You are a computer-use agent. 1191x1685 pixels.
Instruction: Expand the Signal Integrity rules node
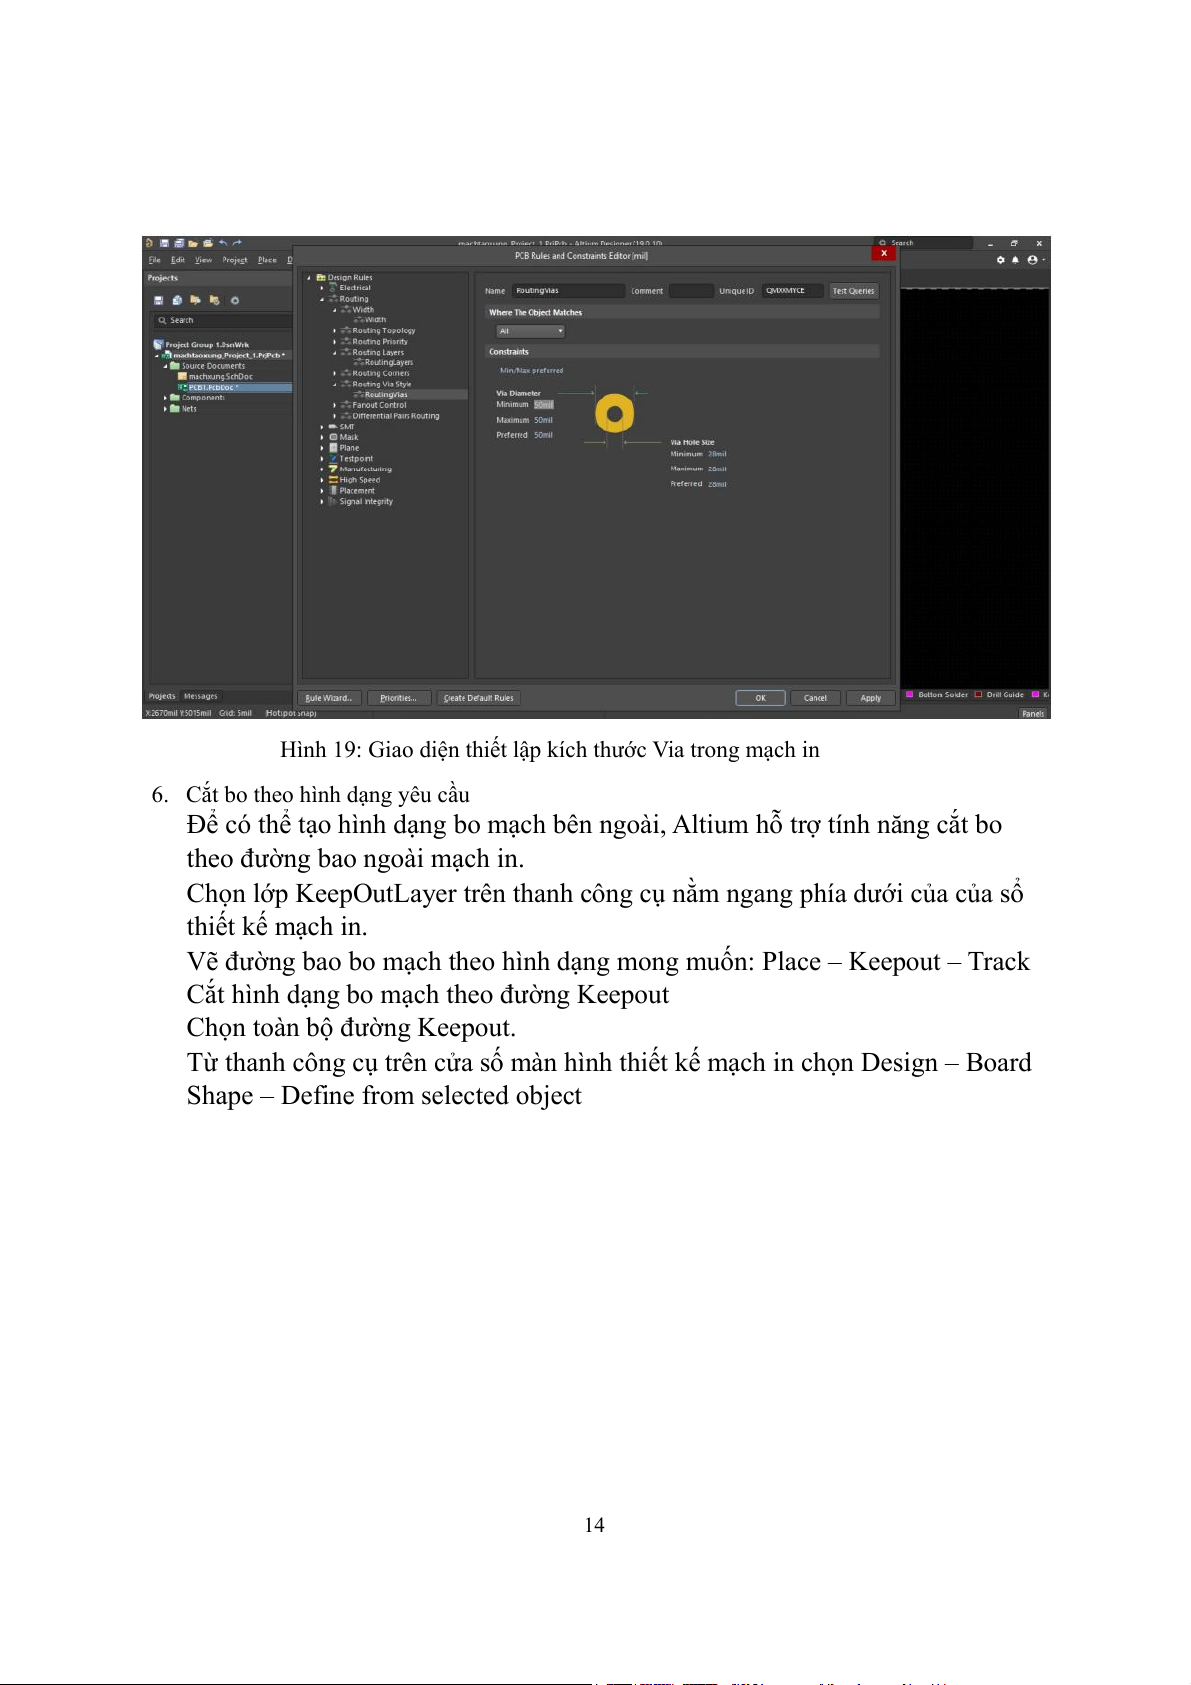click(322, 502)
